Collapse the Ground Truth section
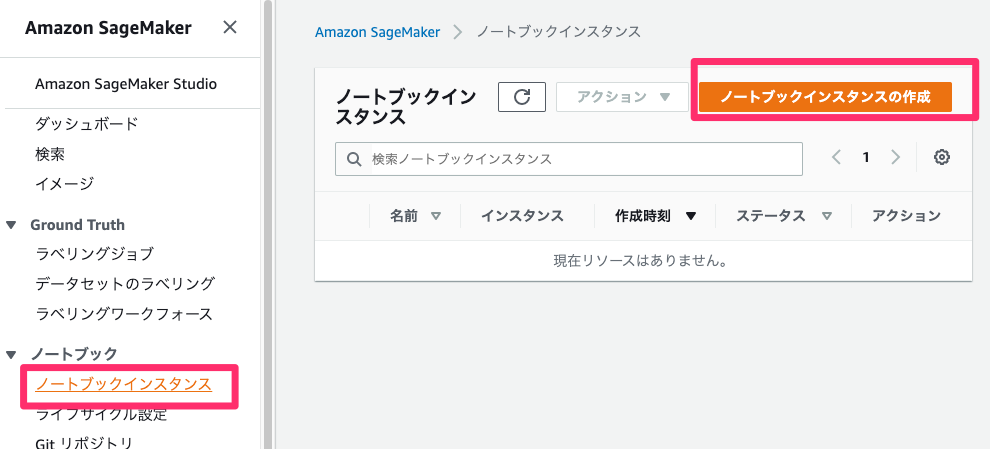Screen dimensions: 990x449 point(11,225)
